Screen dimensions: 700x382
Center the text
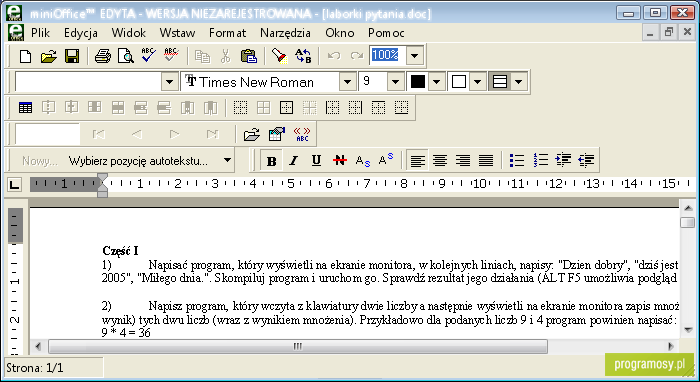[x=440, y=160]
